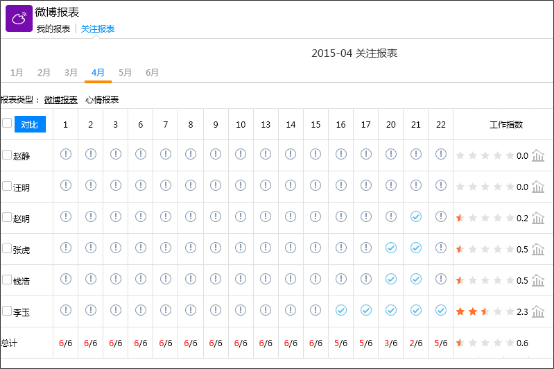Check the box for 赵静

(x=7, y=155)
